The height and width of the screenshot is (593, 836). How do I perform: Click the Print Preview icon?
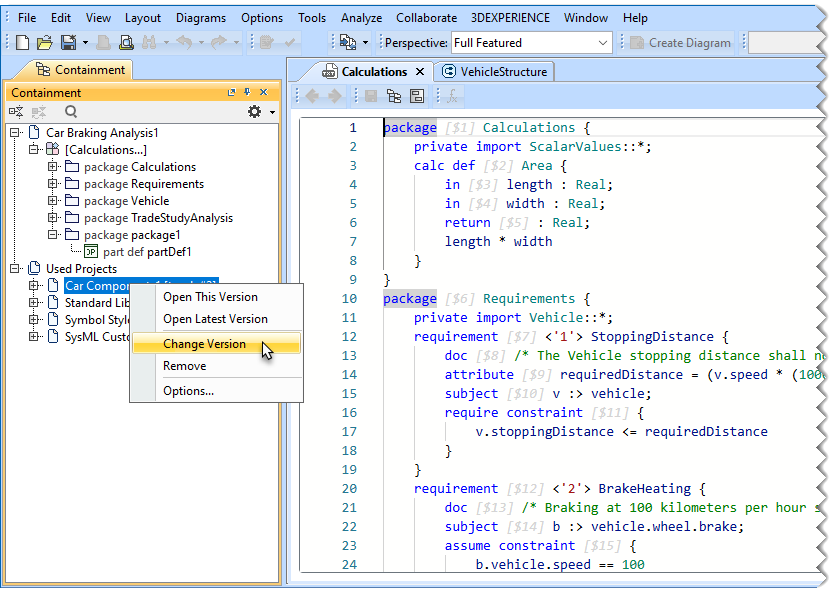click(126, 42)
